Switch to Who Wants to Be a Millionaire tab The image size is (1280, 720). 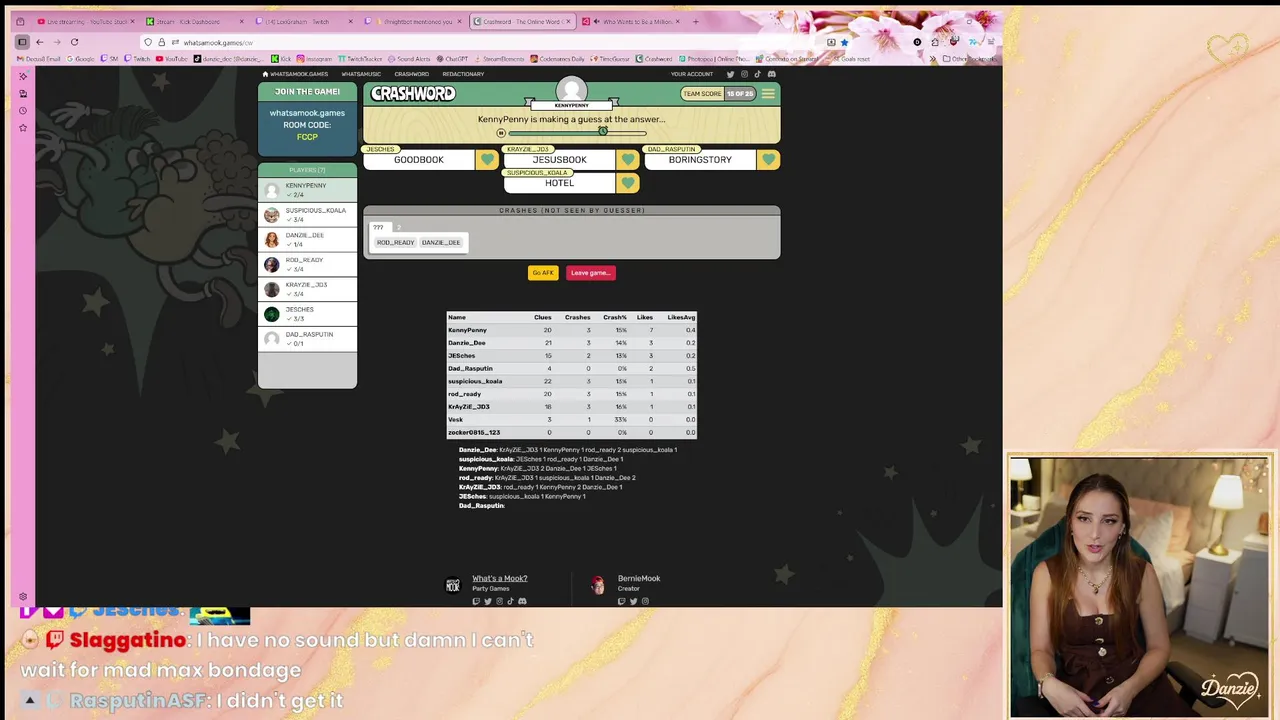pyautogui.click(x=630, y=21)
